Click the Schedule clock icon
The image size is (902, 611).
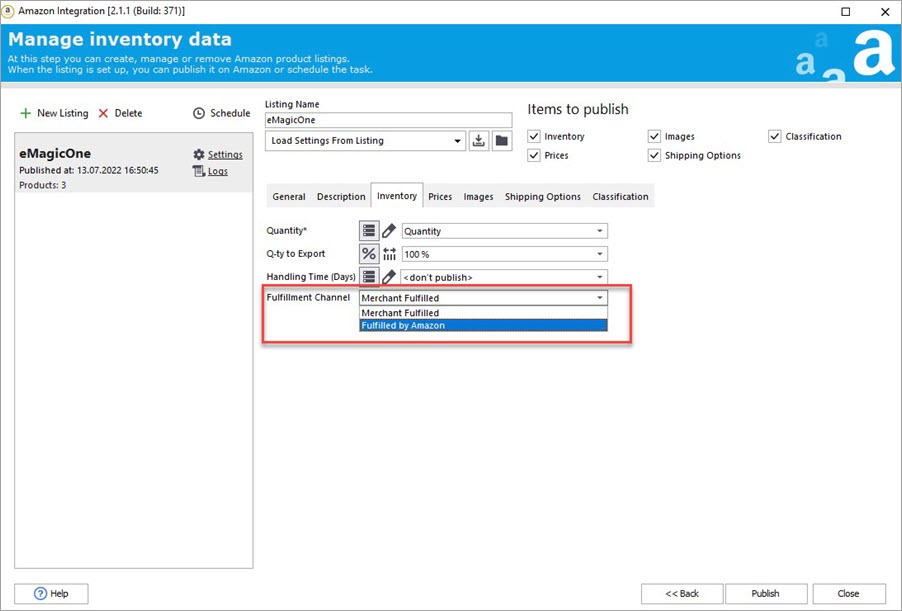coord(198,113)
